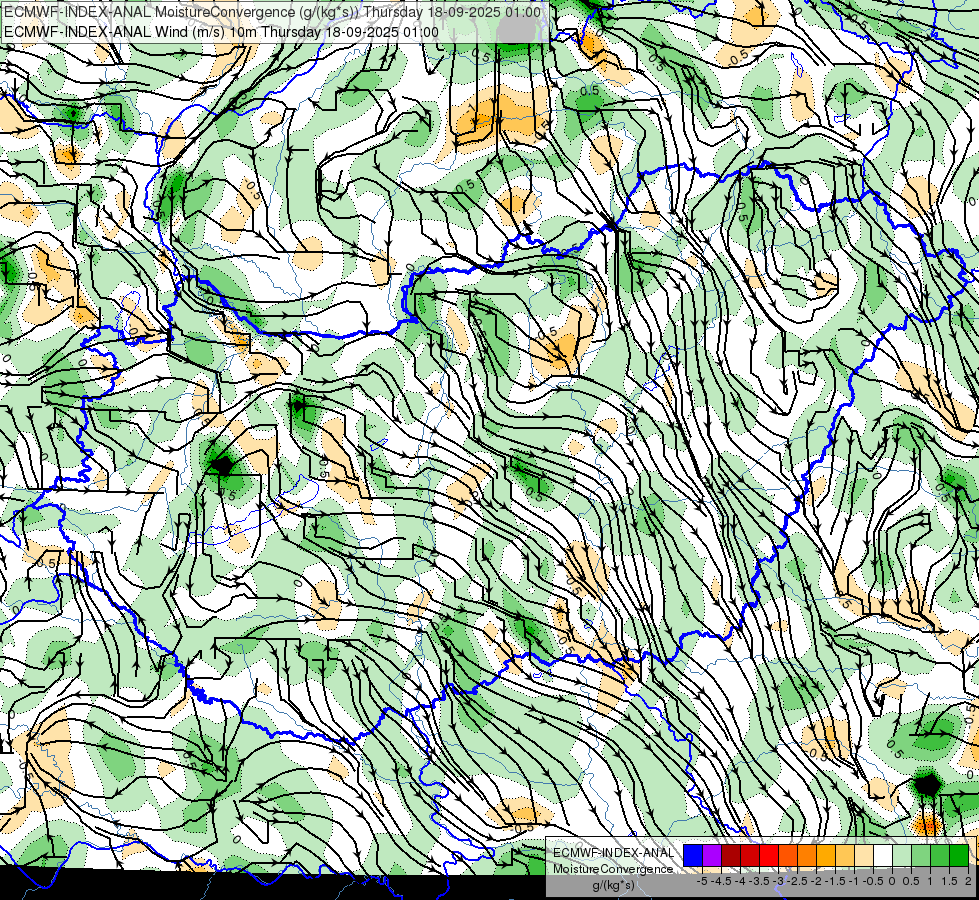
Task: Click the darkest green swatch between 1.5 and 2
Action: [959, 856]
